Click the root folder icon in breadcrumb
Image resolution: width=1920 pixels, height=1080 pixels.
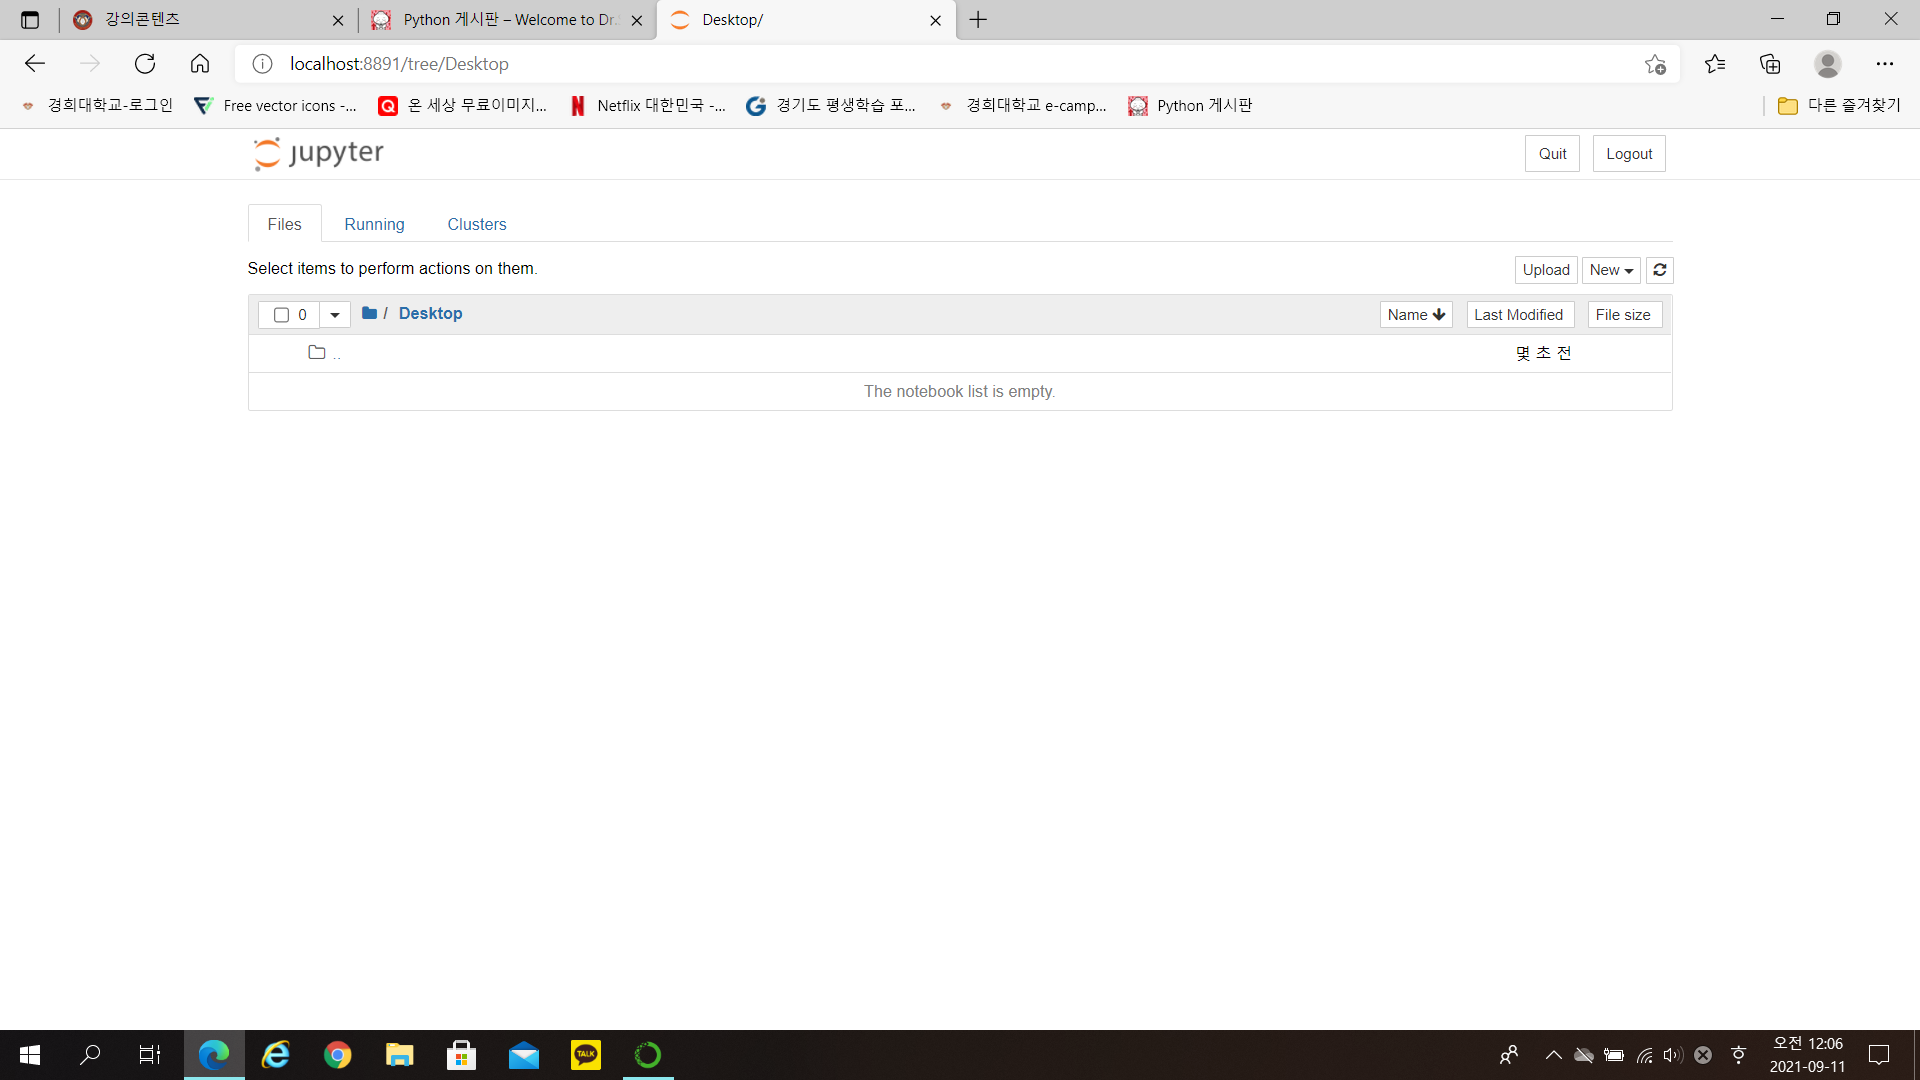tap(369, 313)
